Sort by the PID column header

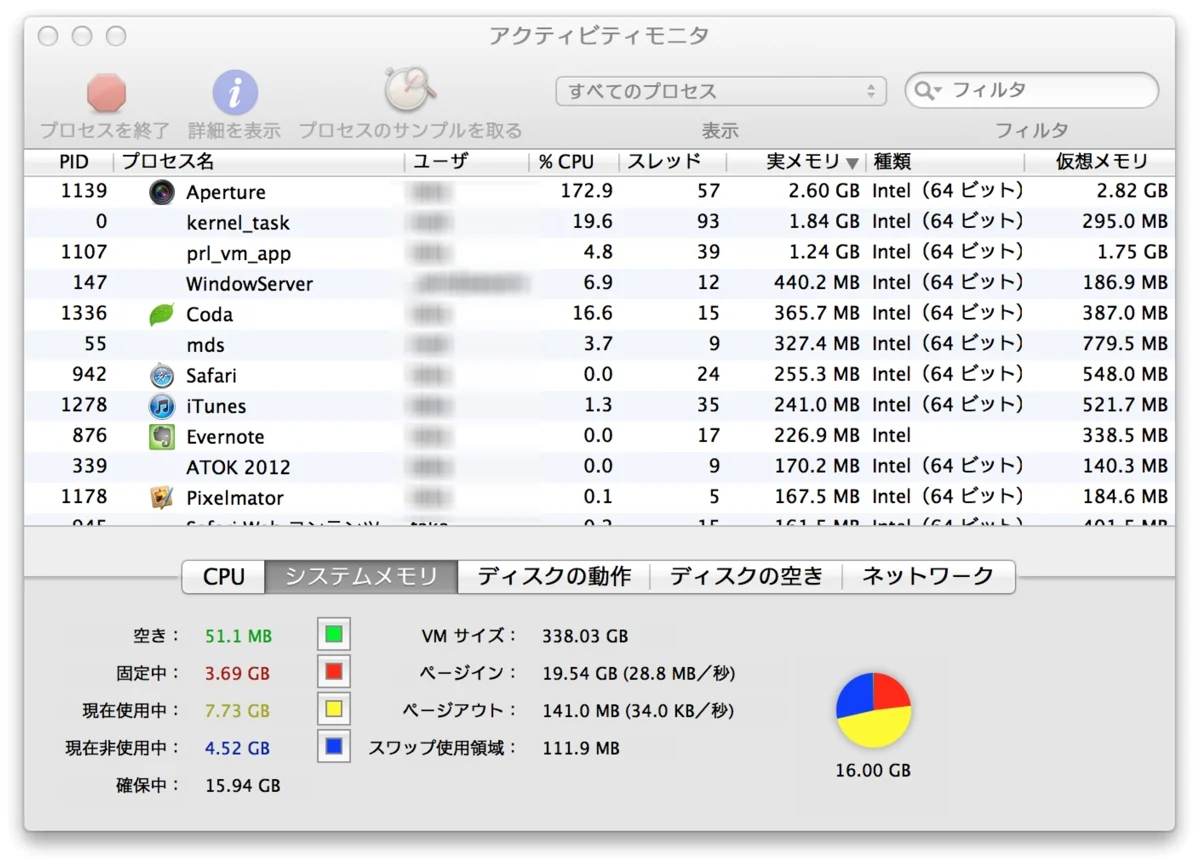(x=73, y=162)
